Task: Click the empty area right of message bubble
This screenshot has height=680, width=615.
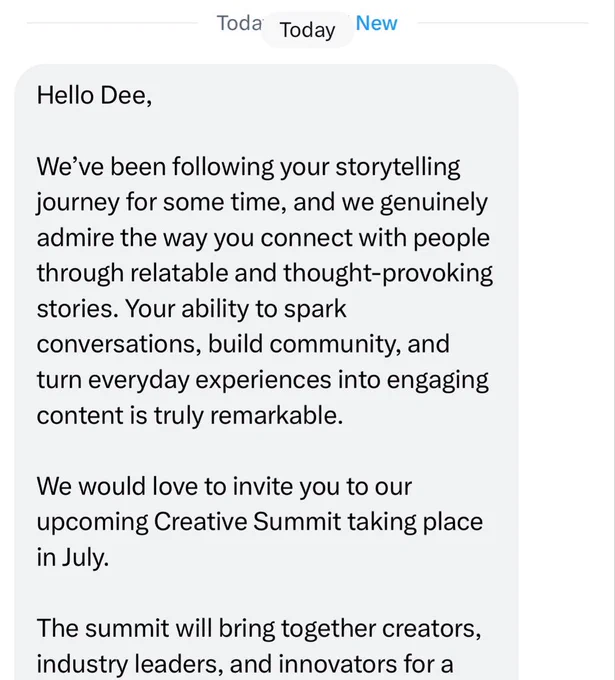Action: [x=564, y=347]
